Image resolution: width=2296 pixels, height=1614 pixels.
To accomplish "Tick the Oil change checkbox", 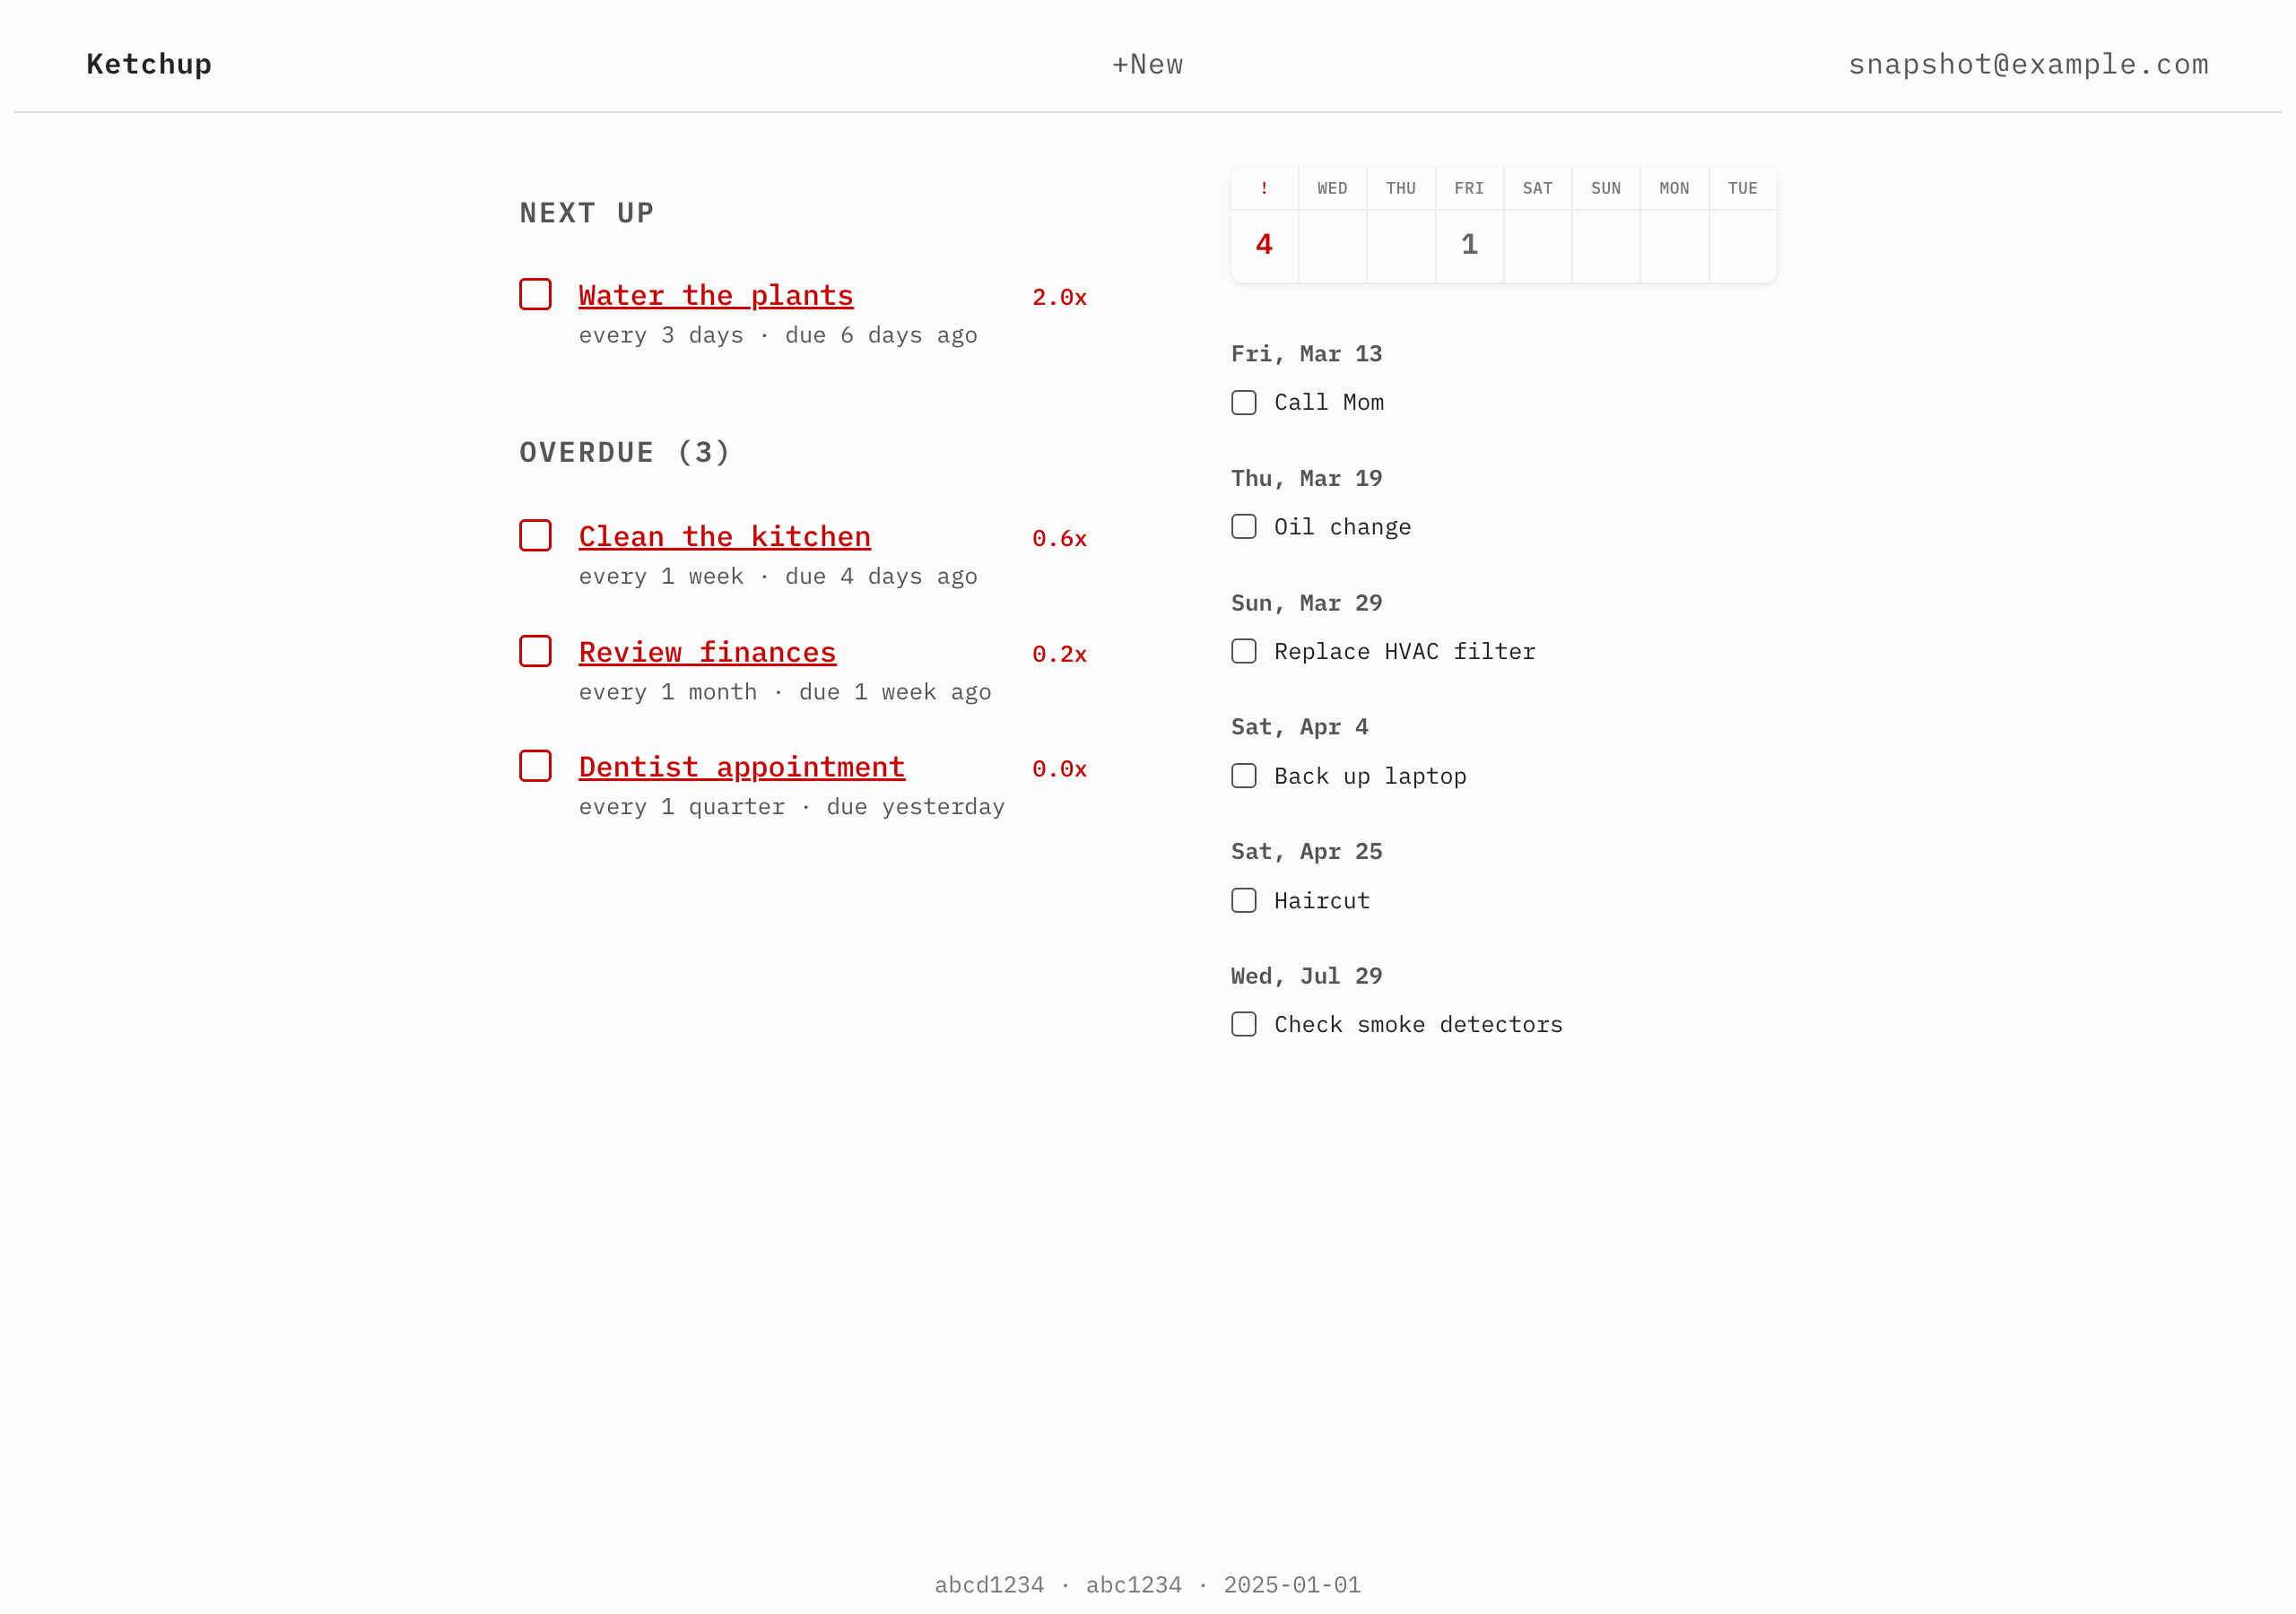I will pyautogui.click(x=1243, y=527).
